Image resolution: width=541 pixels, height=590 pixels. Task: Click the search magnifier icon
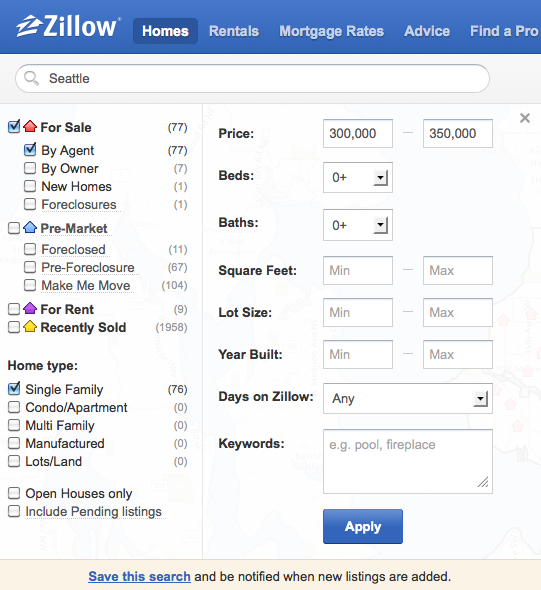[31, 78]
